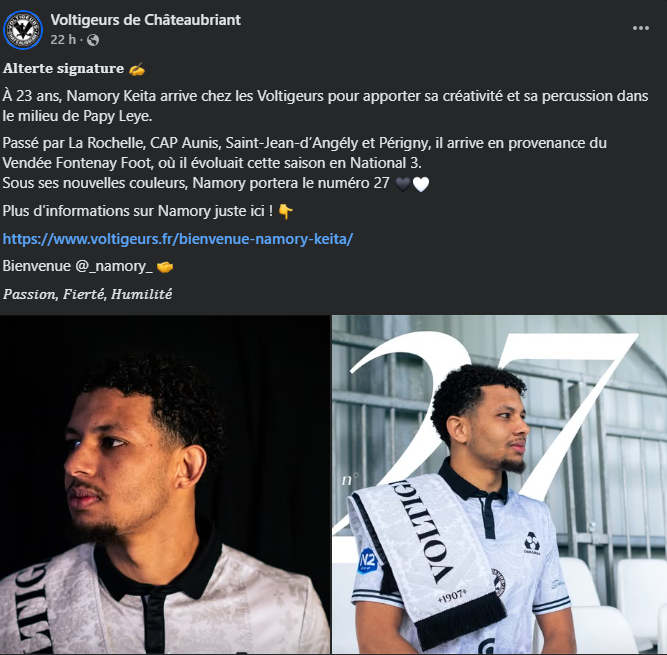
Task: Click the "Alterte signature" heading text
Action: point(64,69)
